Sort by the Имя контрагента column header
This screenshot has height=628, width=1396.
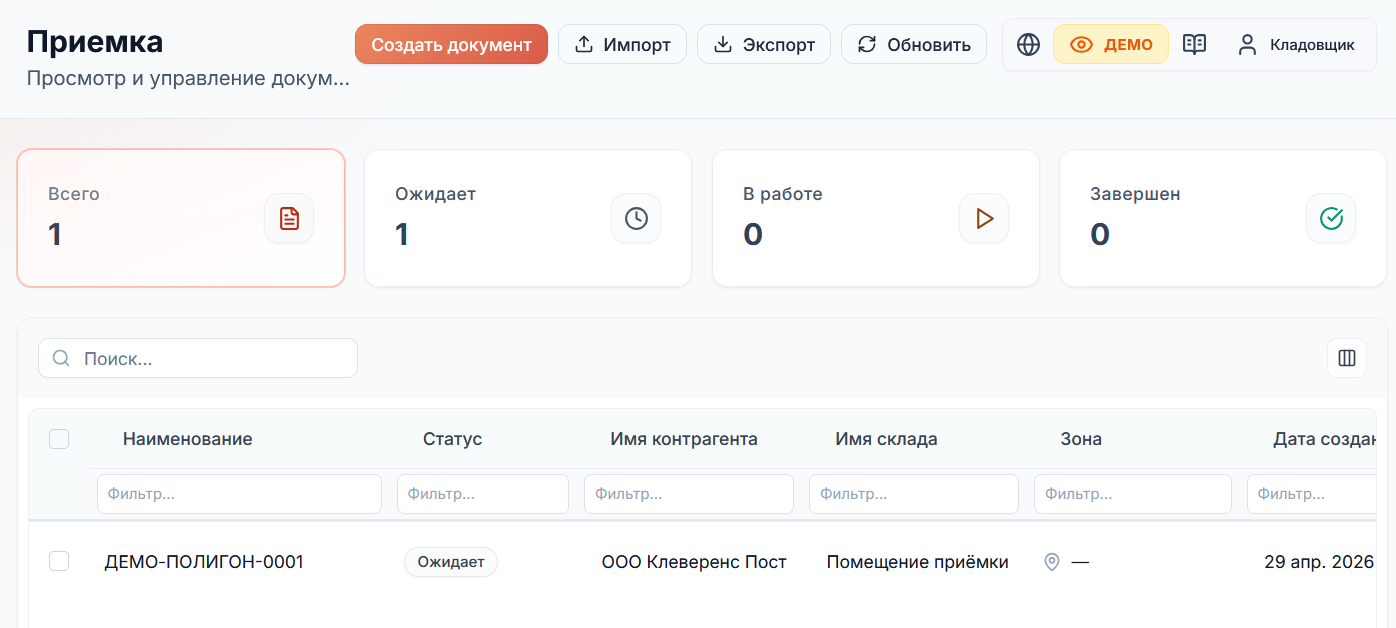click(x=684, y=439)
